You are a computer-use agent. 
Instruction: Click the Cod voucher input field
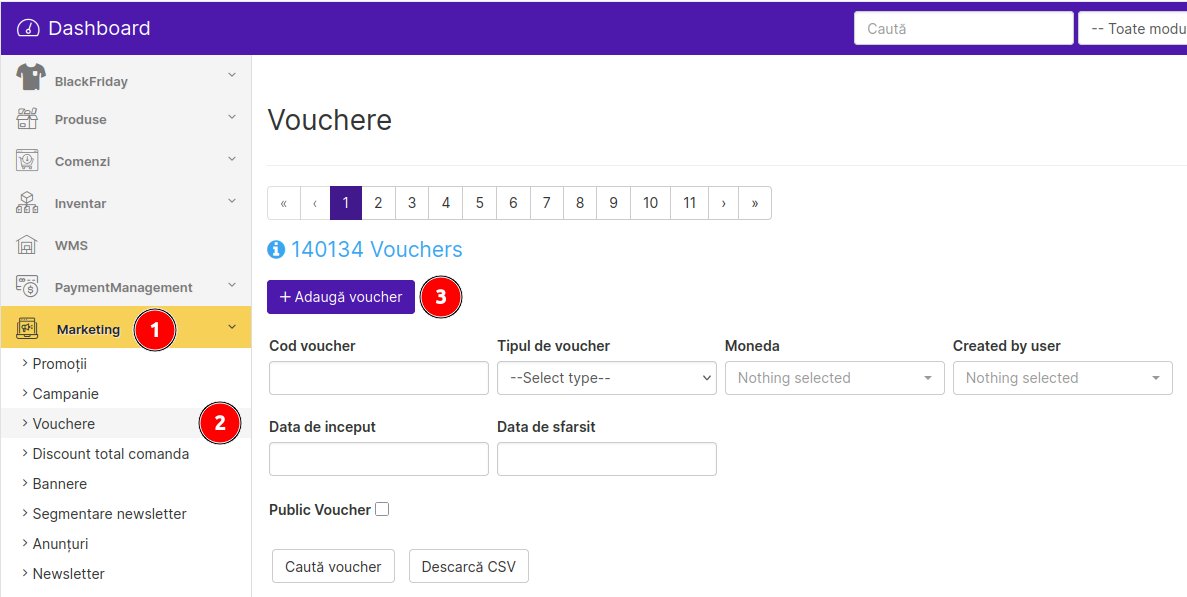[x=378, y=378]
